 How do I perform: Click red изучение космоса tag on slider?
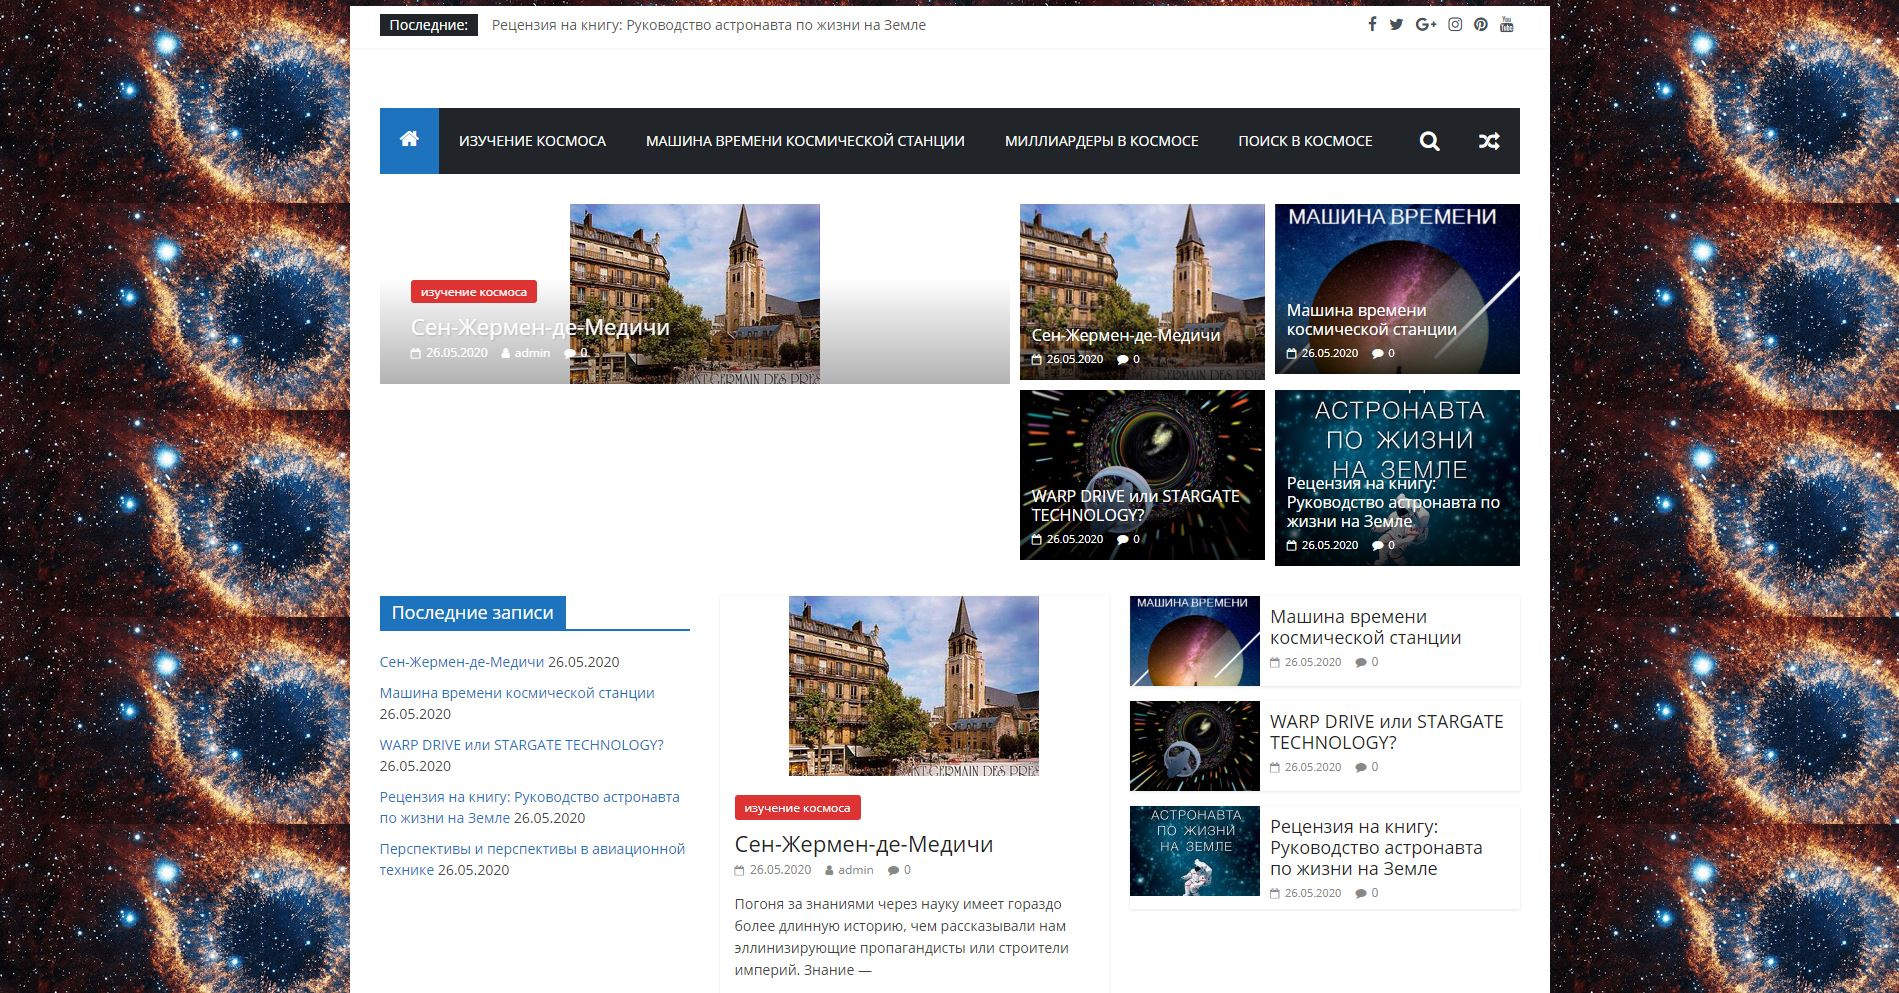point(474,292)
